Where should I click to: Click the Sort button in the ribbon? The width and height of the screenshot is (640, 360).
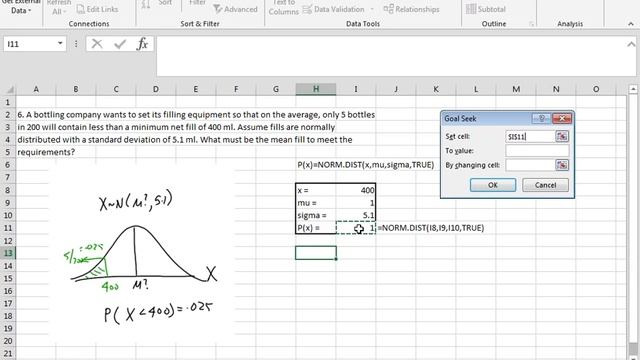164,3
